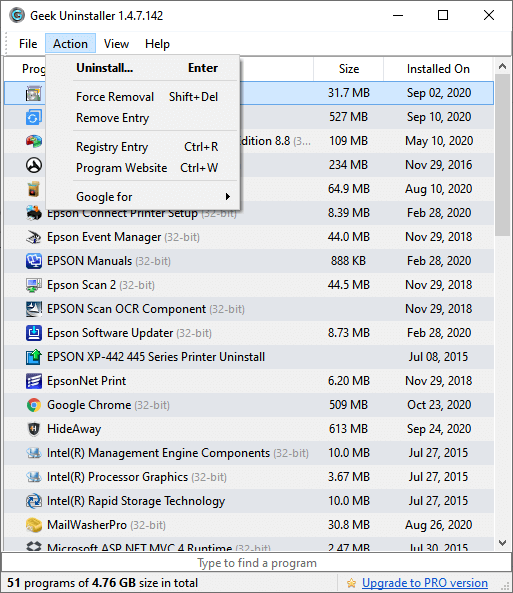Select Intel(R) Rapid Storage Technology text
The image size is (513, 593).
[x=136, y=501]
